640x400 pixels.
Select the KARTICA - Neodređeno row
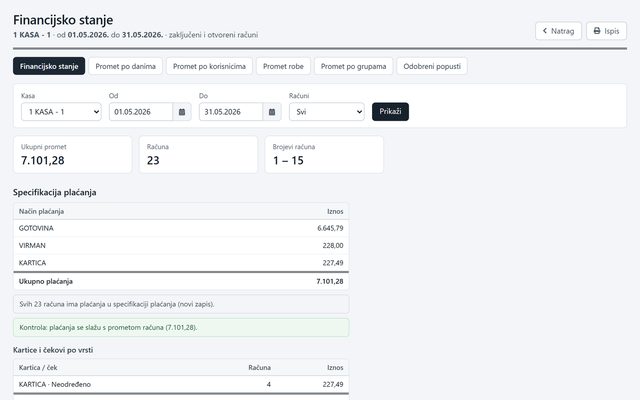tap(181, 384)
